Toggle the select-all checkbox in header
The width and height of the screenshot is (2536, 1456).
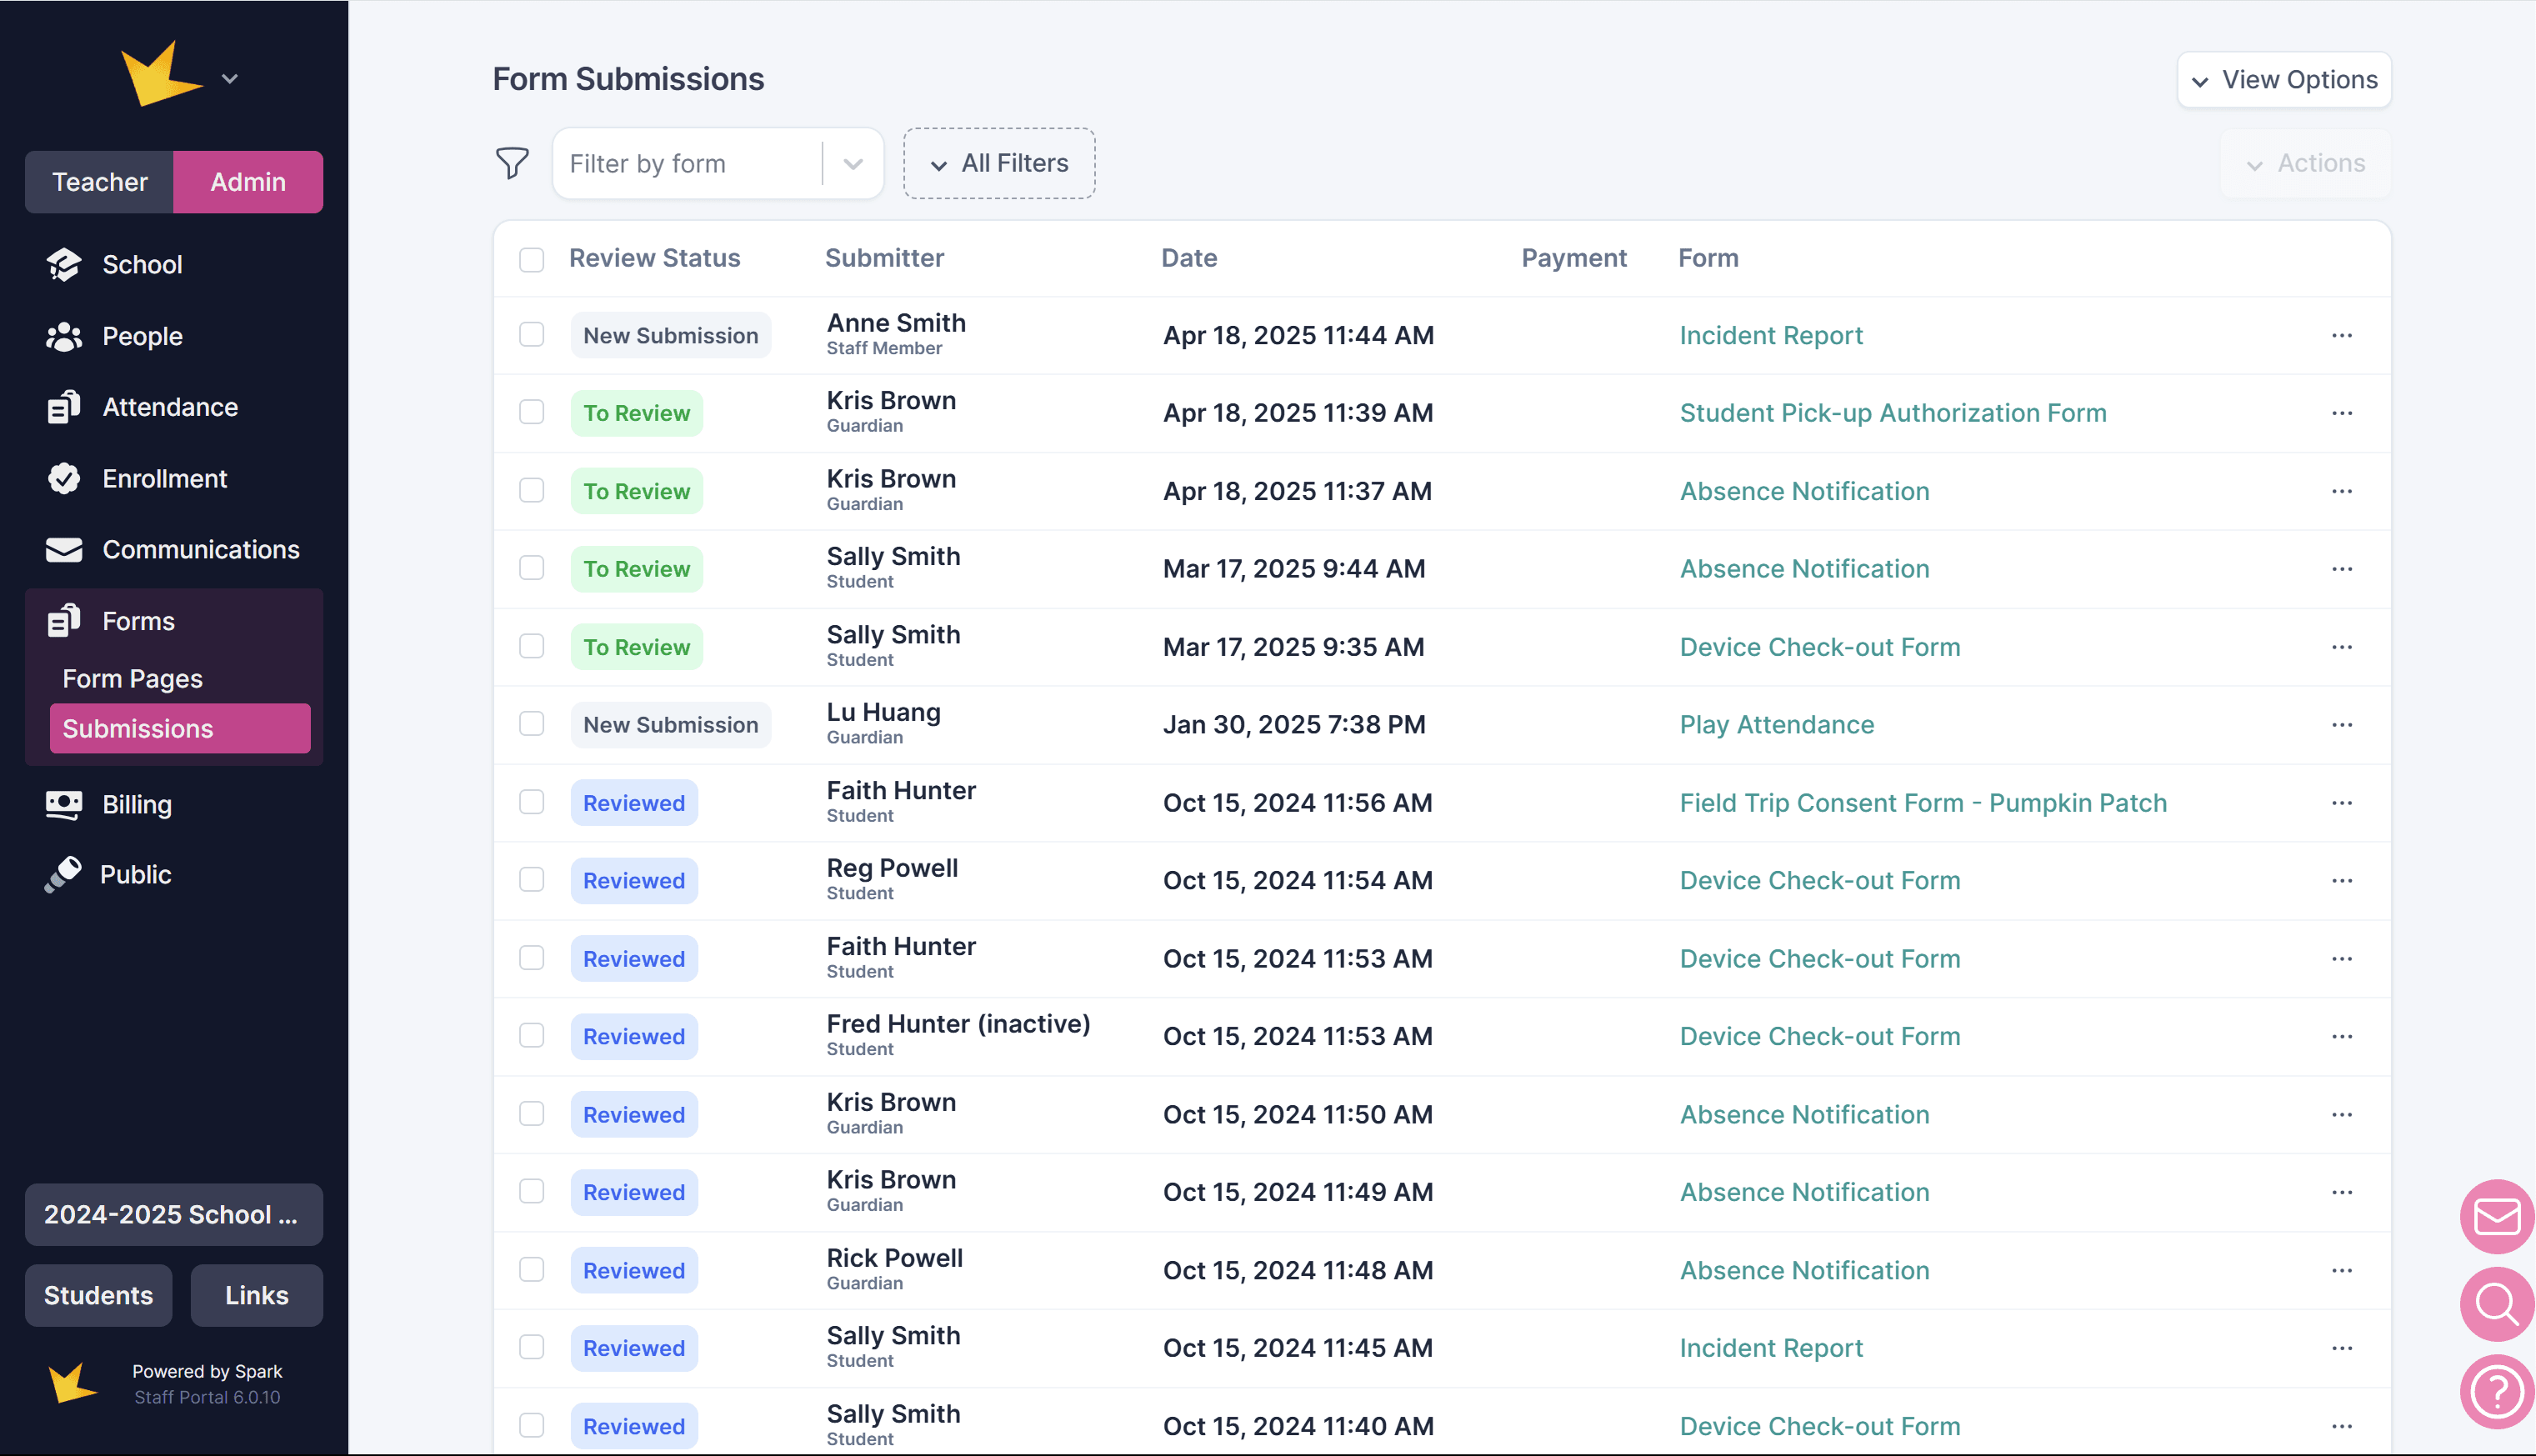click(532, 260)
